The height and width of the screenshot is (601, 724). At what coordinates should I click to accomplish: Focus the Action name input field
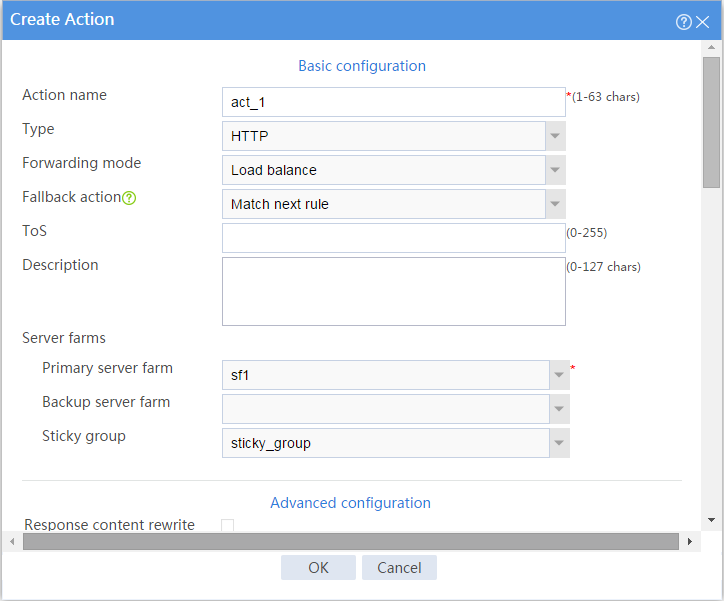coord(394,102)
